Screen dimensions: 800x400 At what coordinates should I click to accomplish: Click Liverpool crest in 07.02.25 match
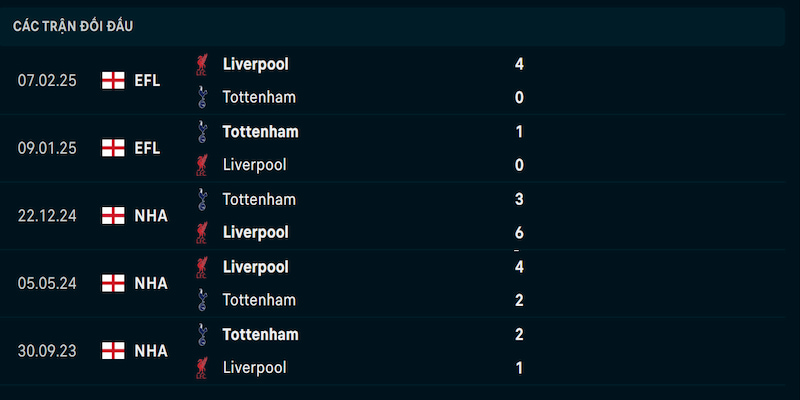click(202, 64)
